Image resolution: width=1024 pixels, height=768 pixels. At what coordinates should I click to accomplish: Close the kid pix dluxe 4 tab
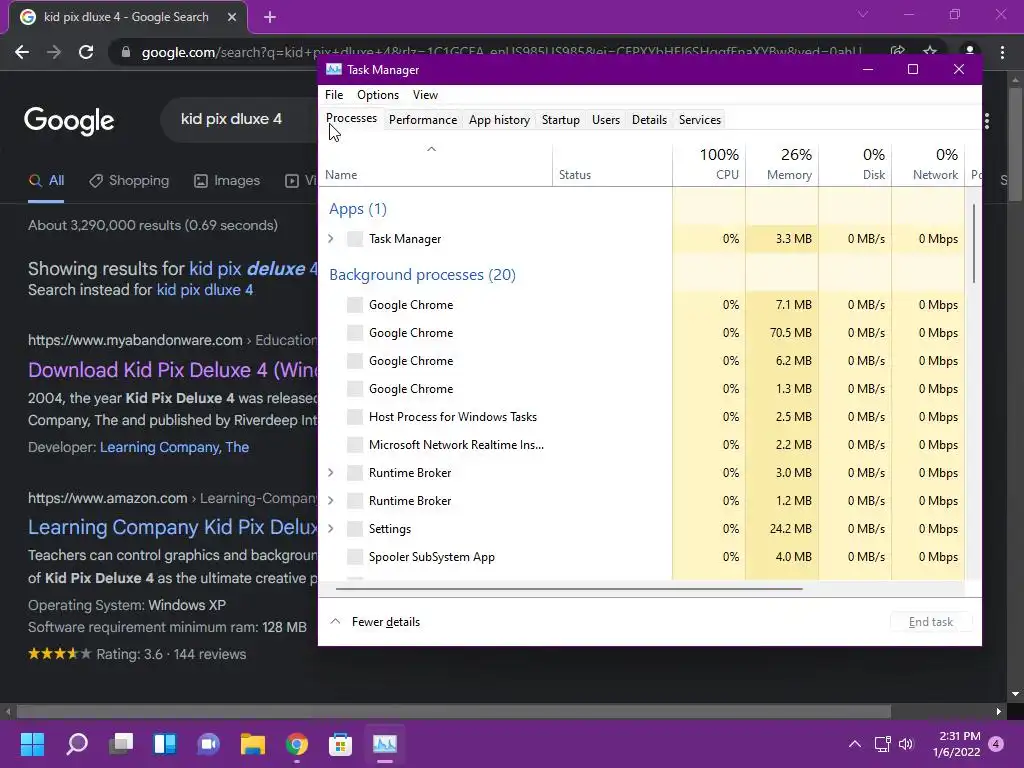[x=232, y=17]
